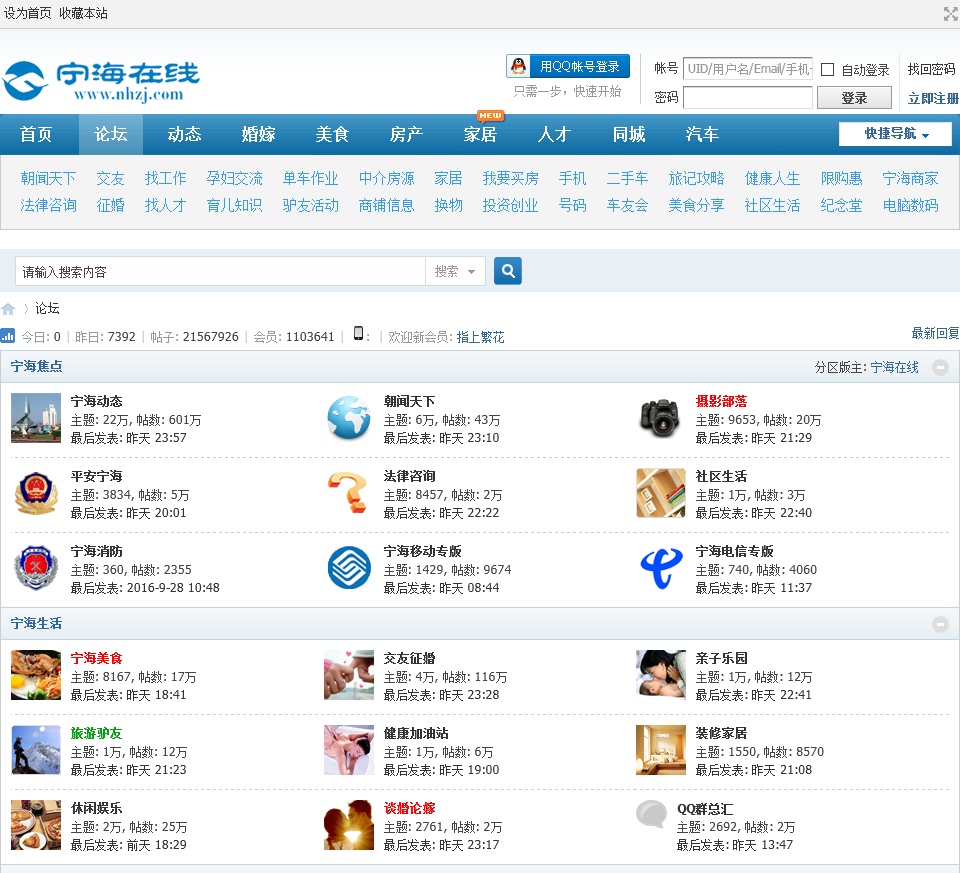
Task: Open the 宁海生活 section title link
Action: coord(36,624)
